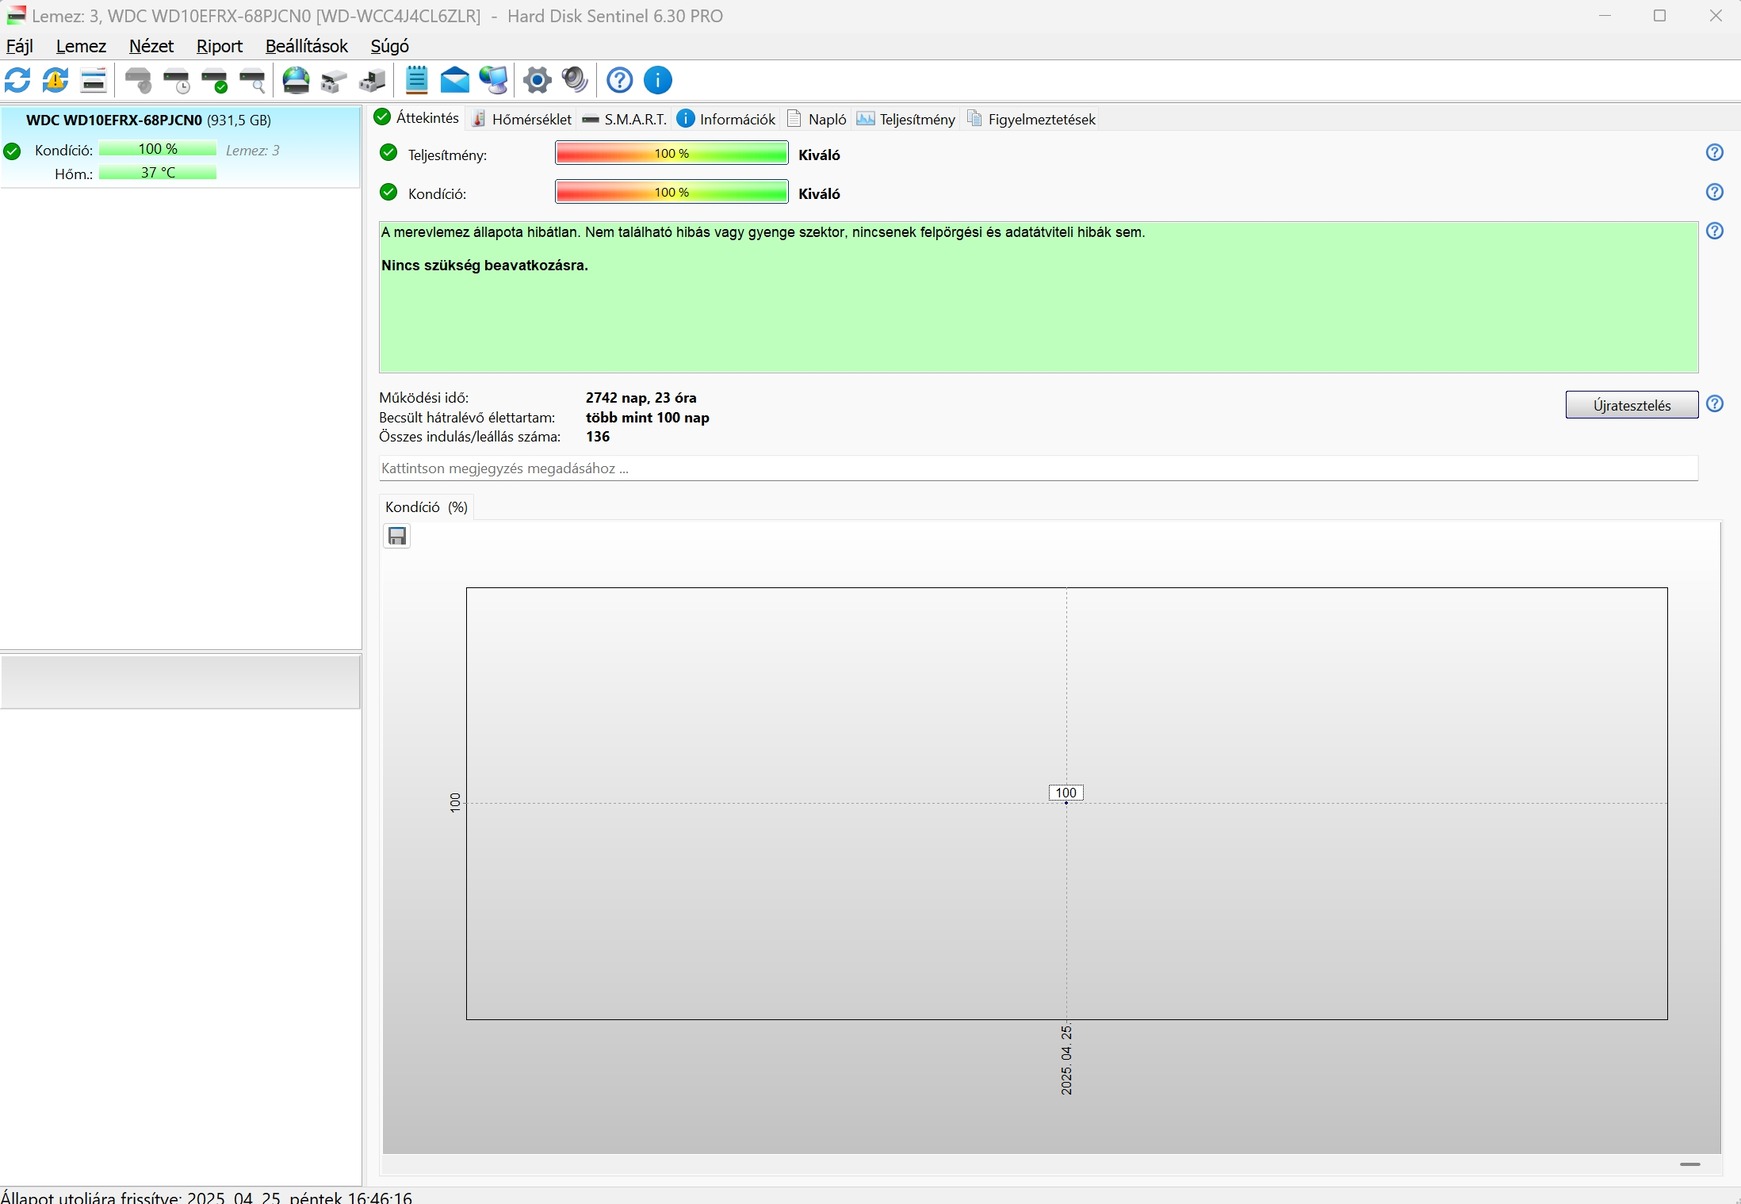Switch to the Teljesítmény tab
The height and width of the screenshot is (1204, 1741).
coord(906,119)
